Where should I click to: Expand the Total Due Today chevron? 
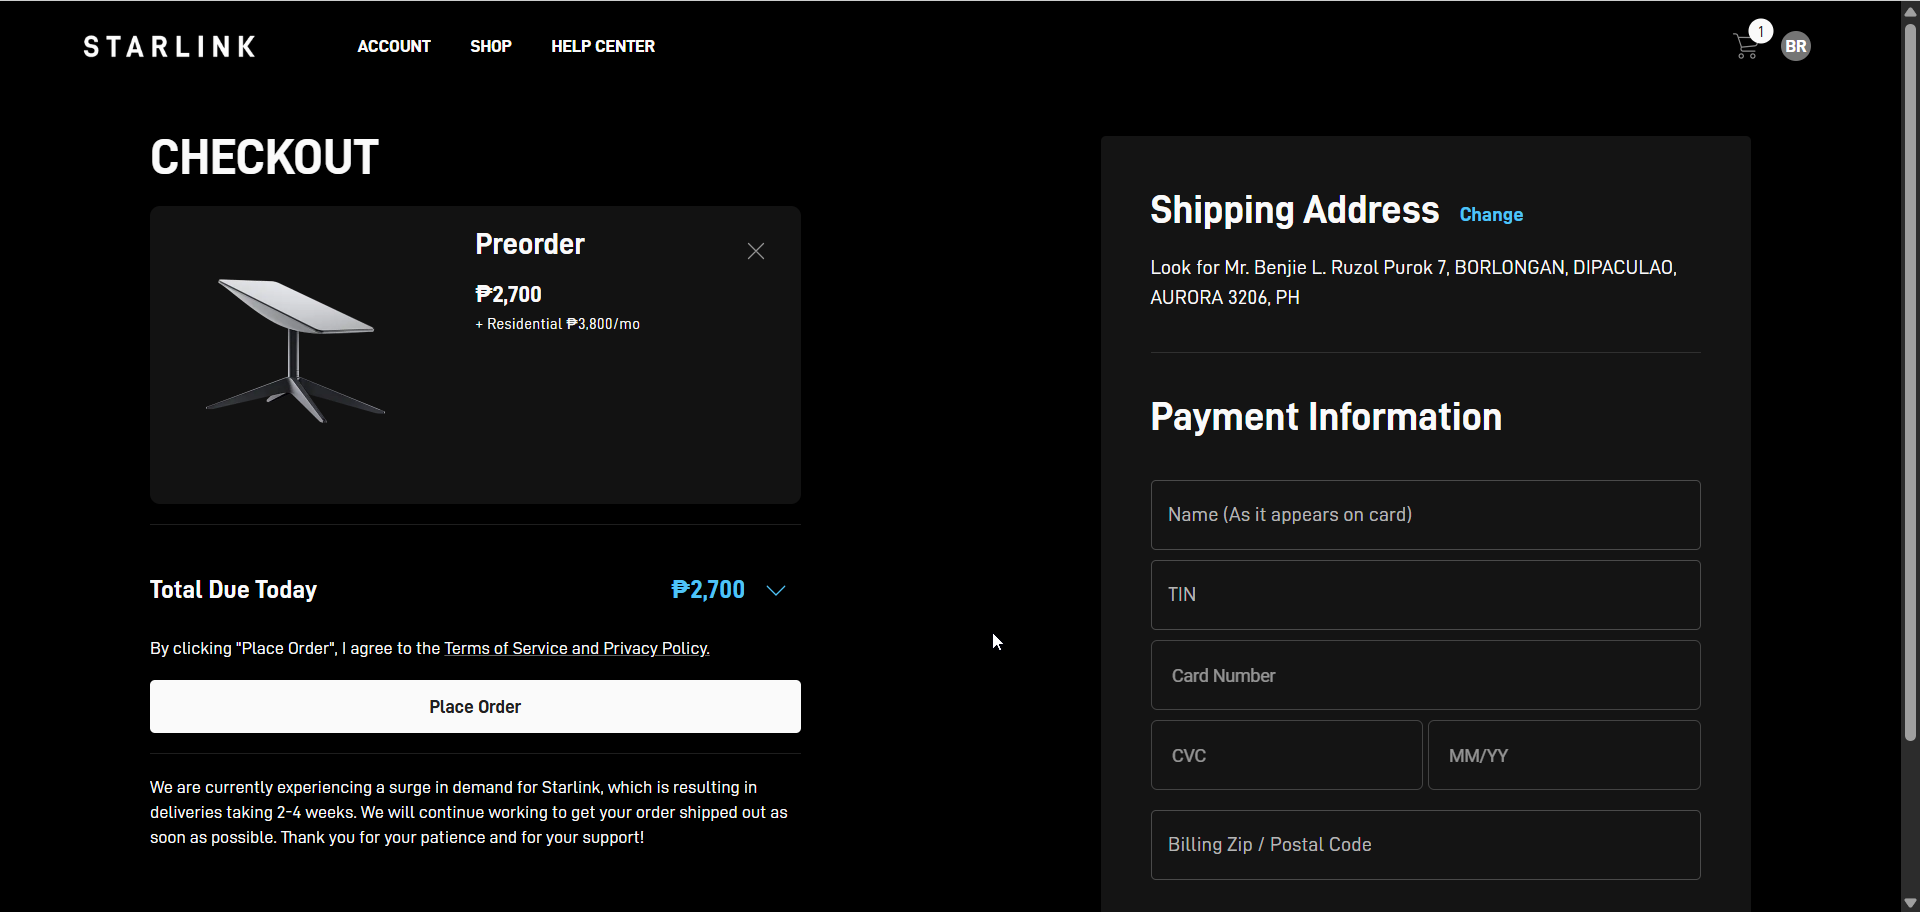tap(776, 590)
